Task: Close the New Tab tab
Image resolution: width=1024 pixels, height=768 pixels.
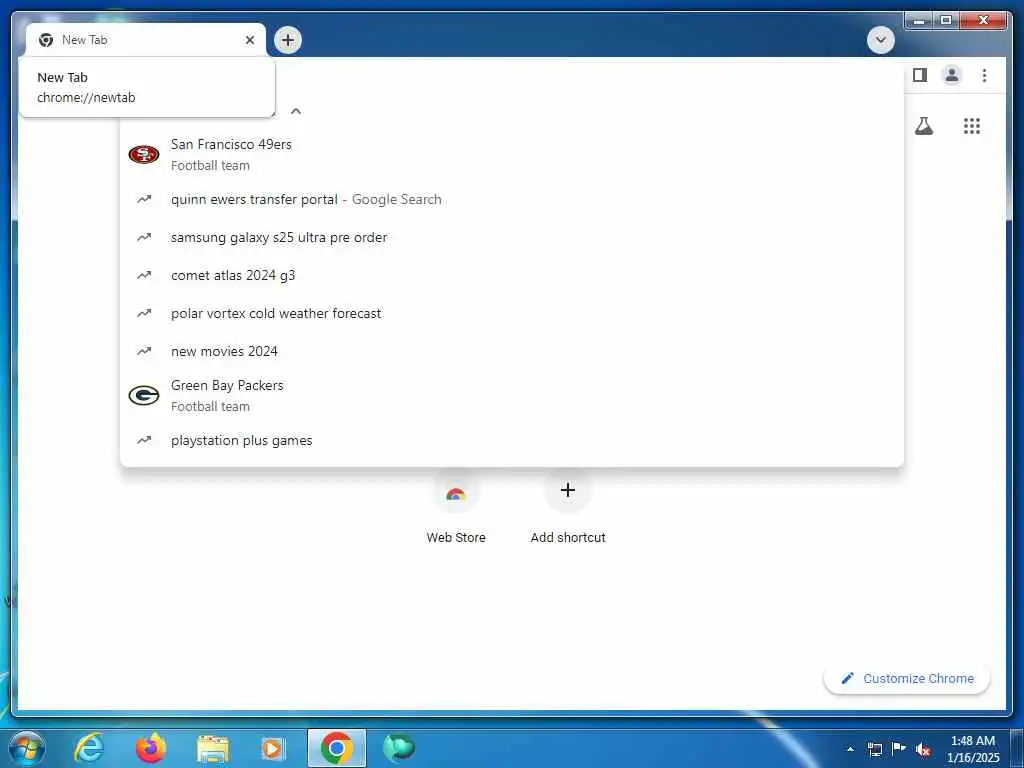Action: click(x=249, y=40)
